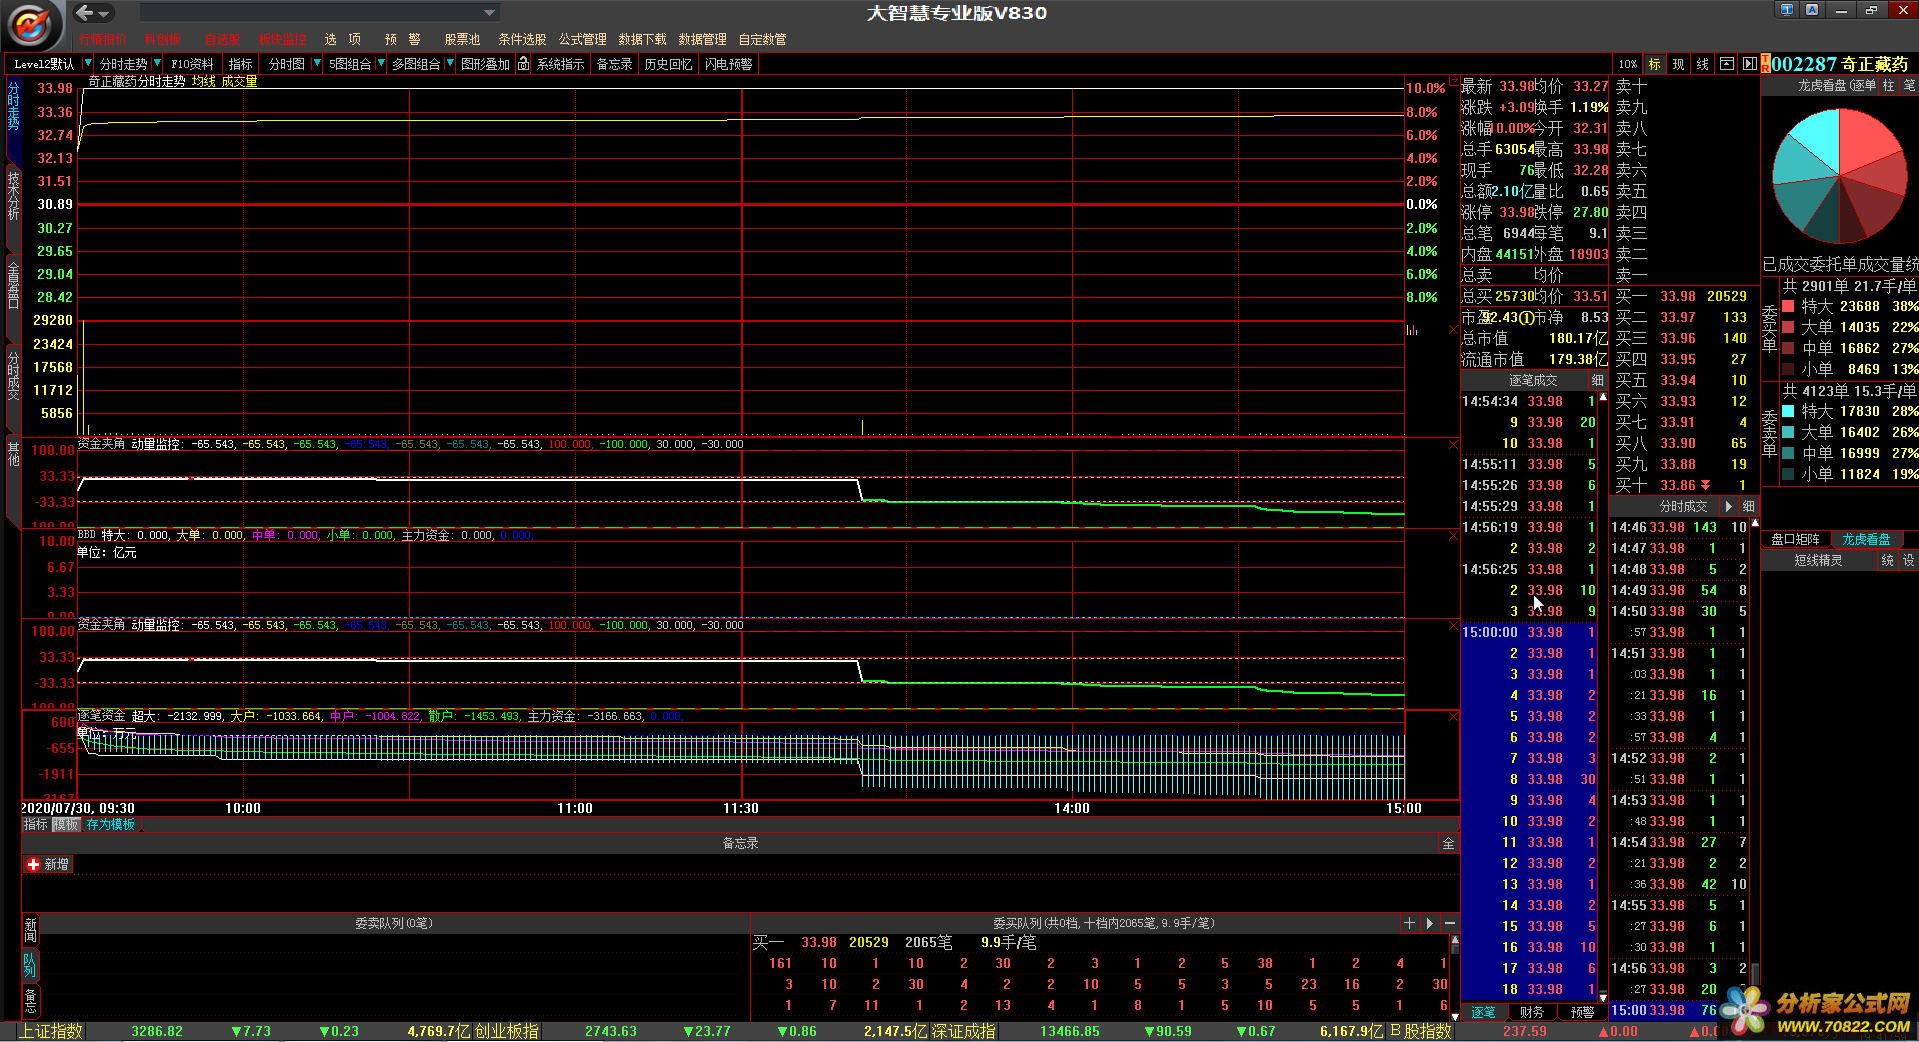The height and width of the screenshot is (1042, 1919).
Task: Click 统 in the 短线精灵 header
Action: 1888,561
